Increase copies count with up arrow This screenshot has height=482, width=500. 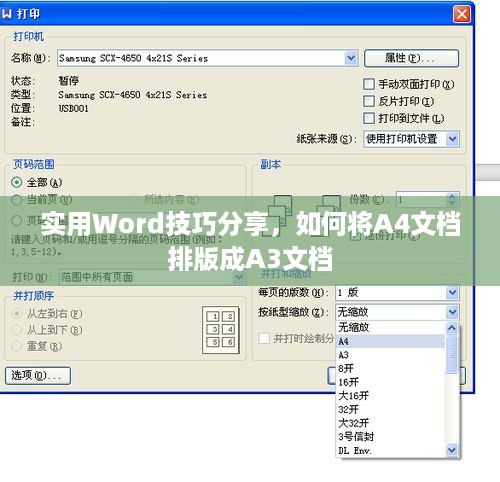click(452, 196)
